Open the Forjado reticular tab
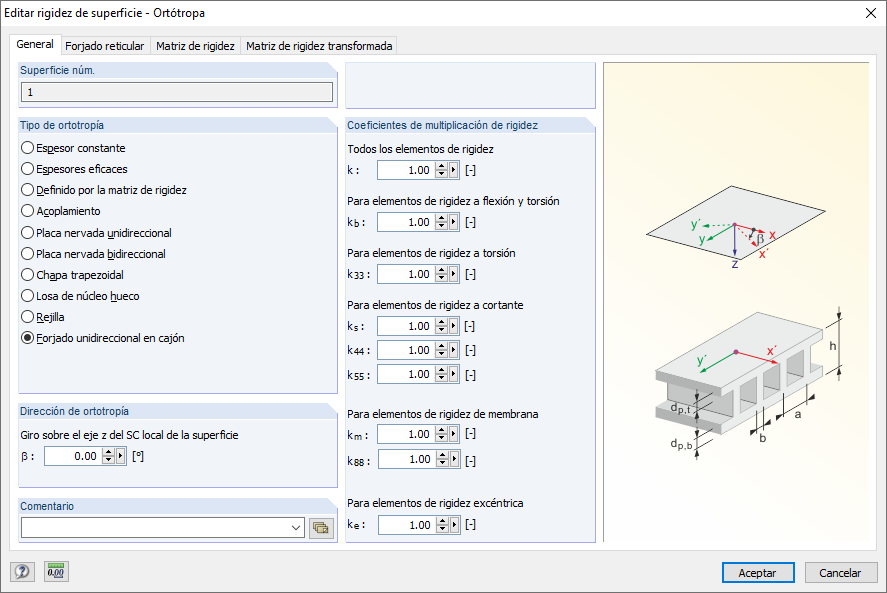Image resolution: width=887 pixels, height=593 pixels. click(x=105, y=45)
